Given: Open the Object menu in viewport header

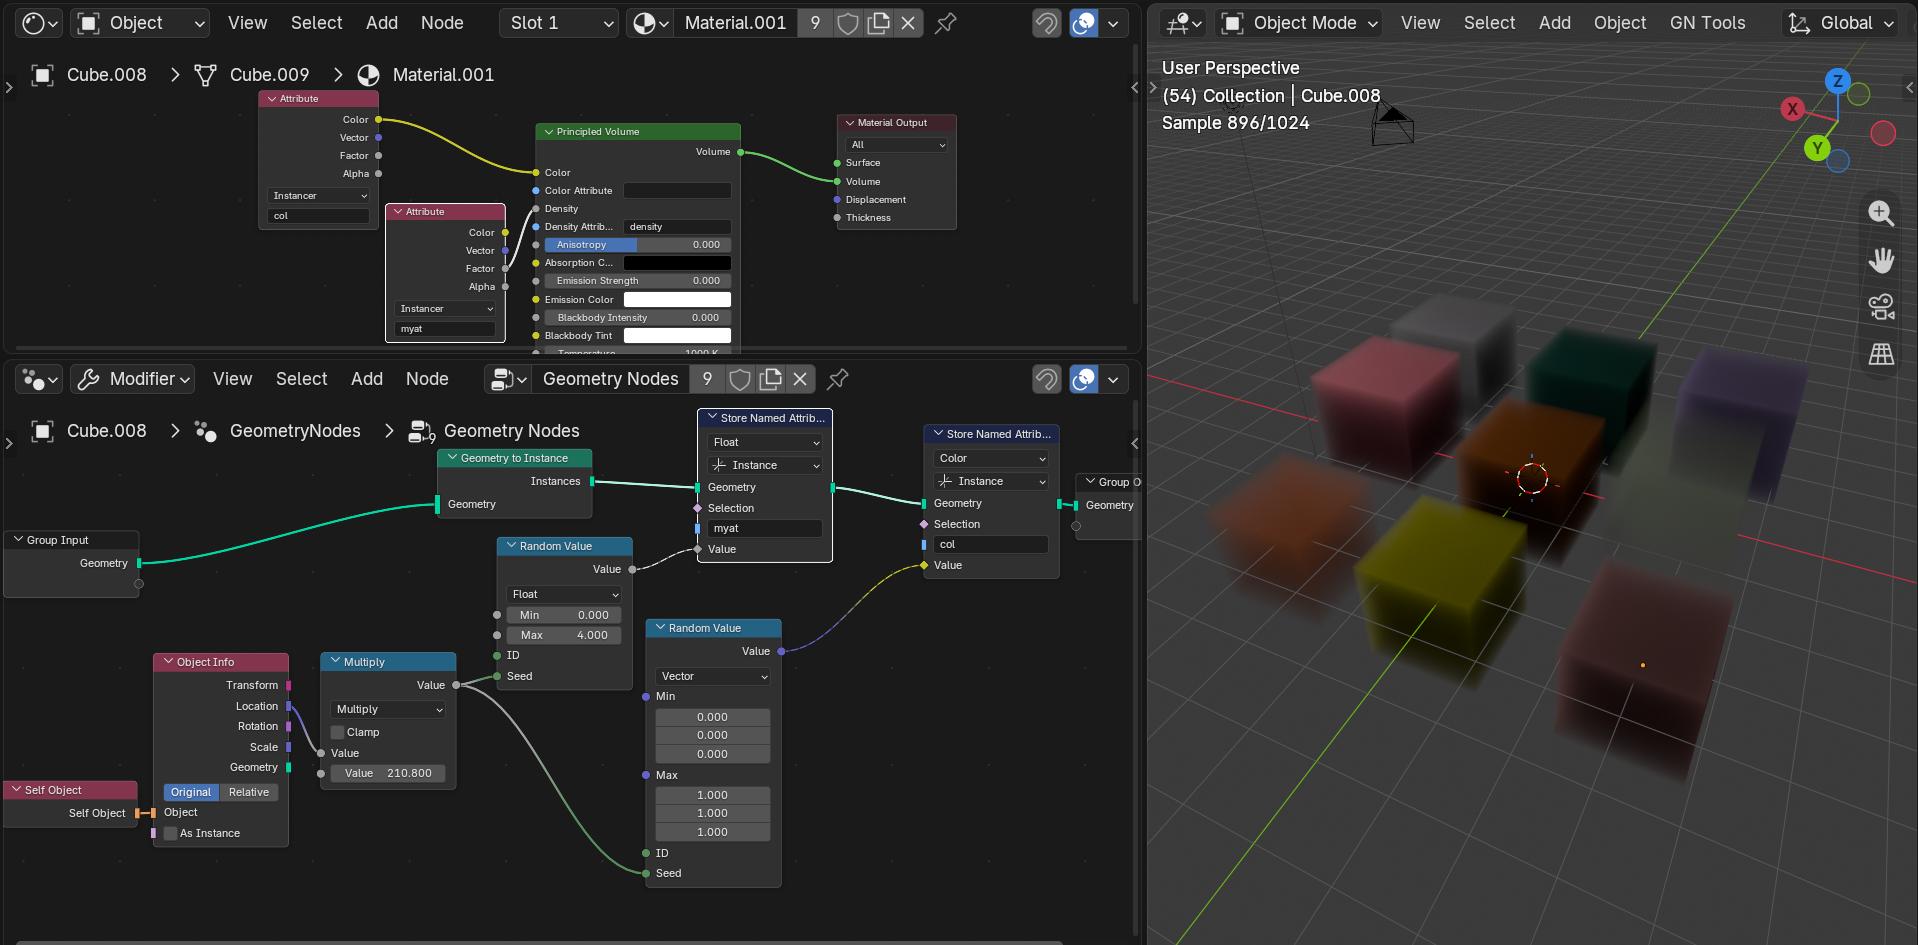Looking at the screenshot, I should pyautogui.click(x=1619, y=23).
